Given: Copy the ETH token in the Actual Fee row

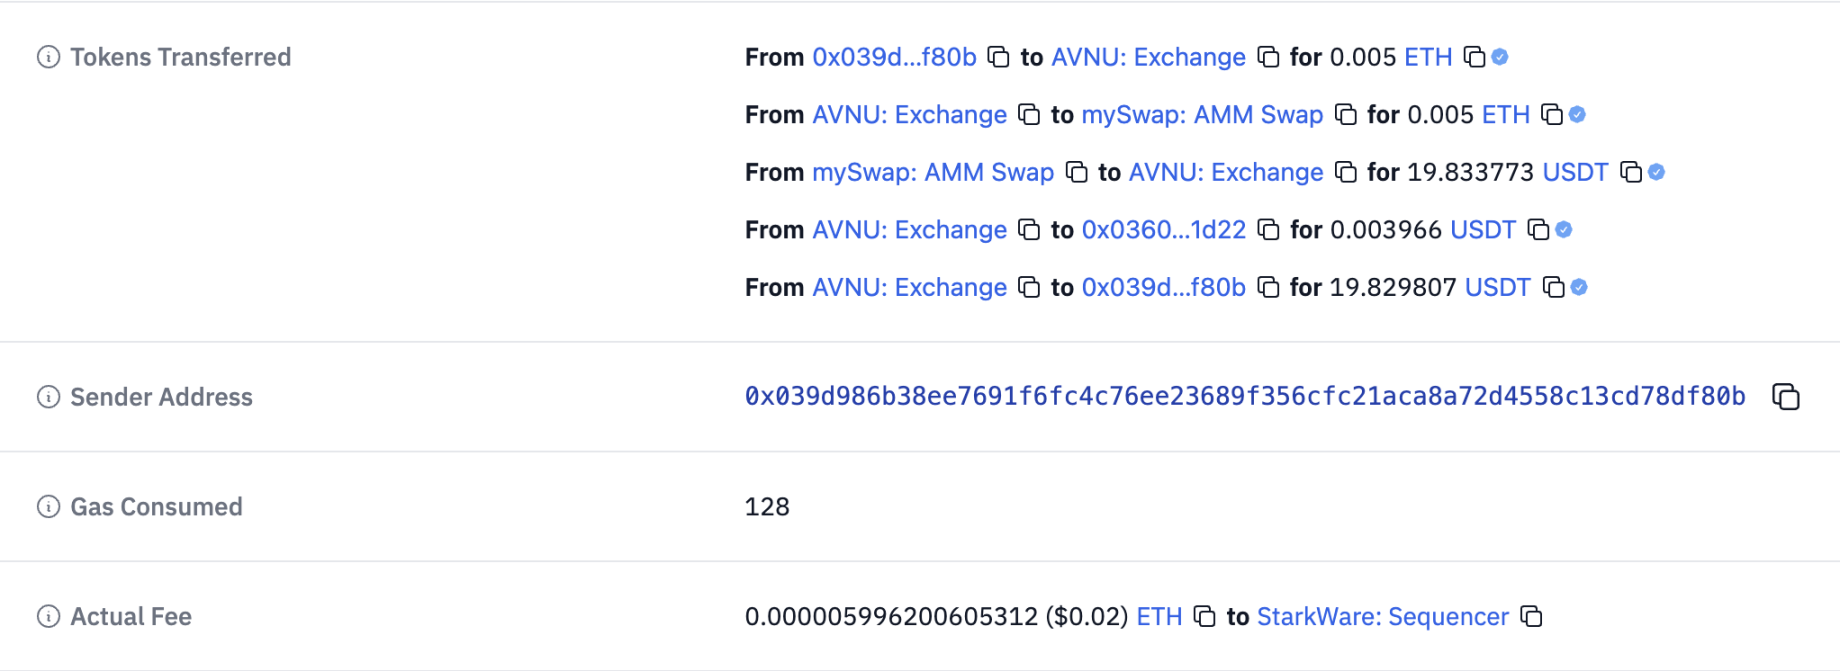Looking at the screenshot, I should coord(1205,616).
